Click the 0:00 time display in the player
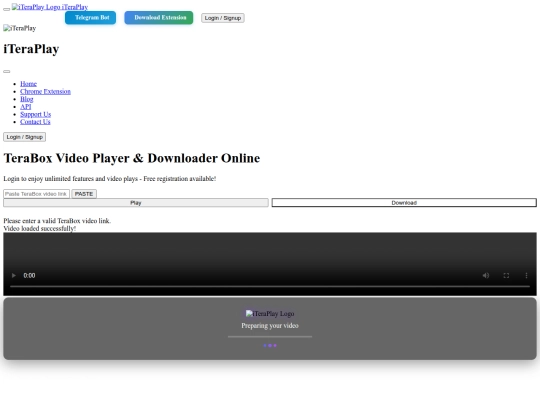The height and width of the screenshot is (405, 540). (29, 276)
